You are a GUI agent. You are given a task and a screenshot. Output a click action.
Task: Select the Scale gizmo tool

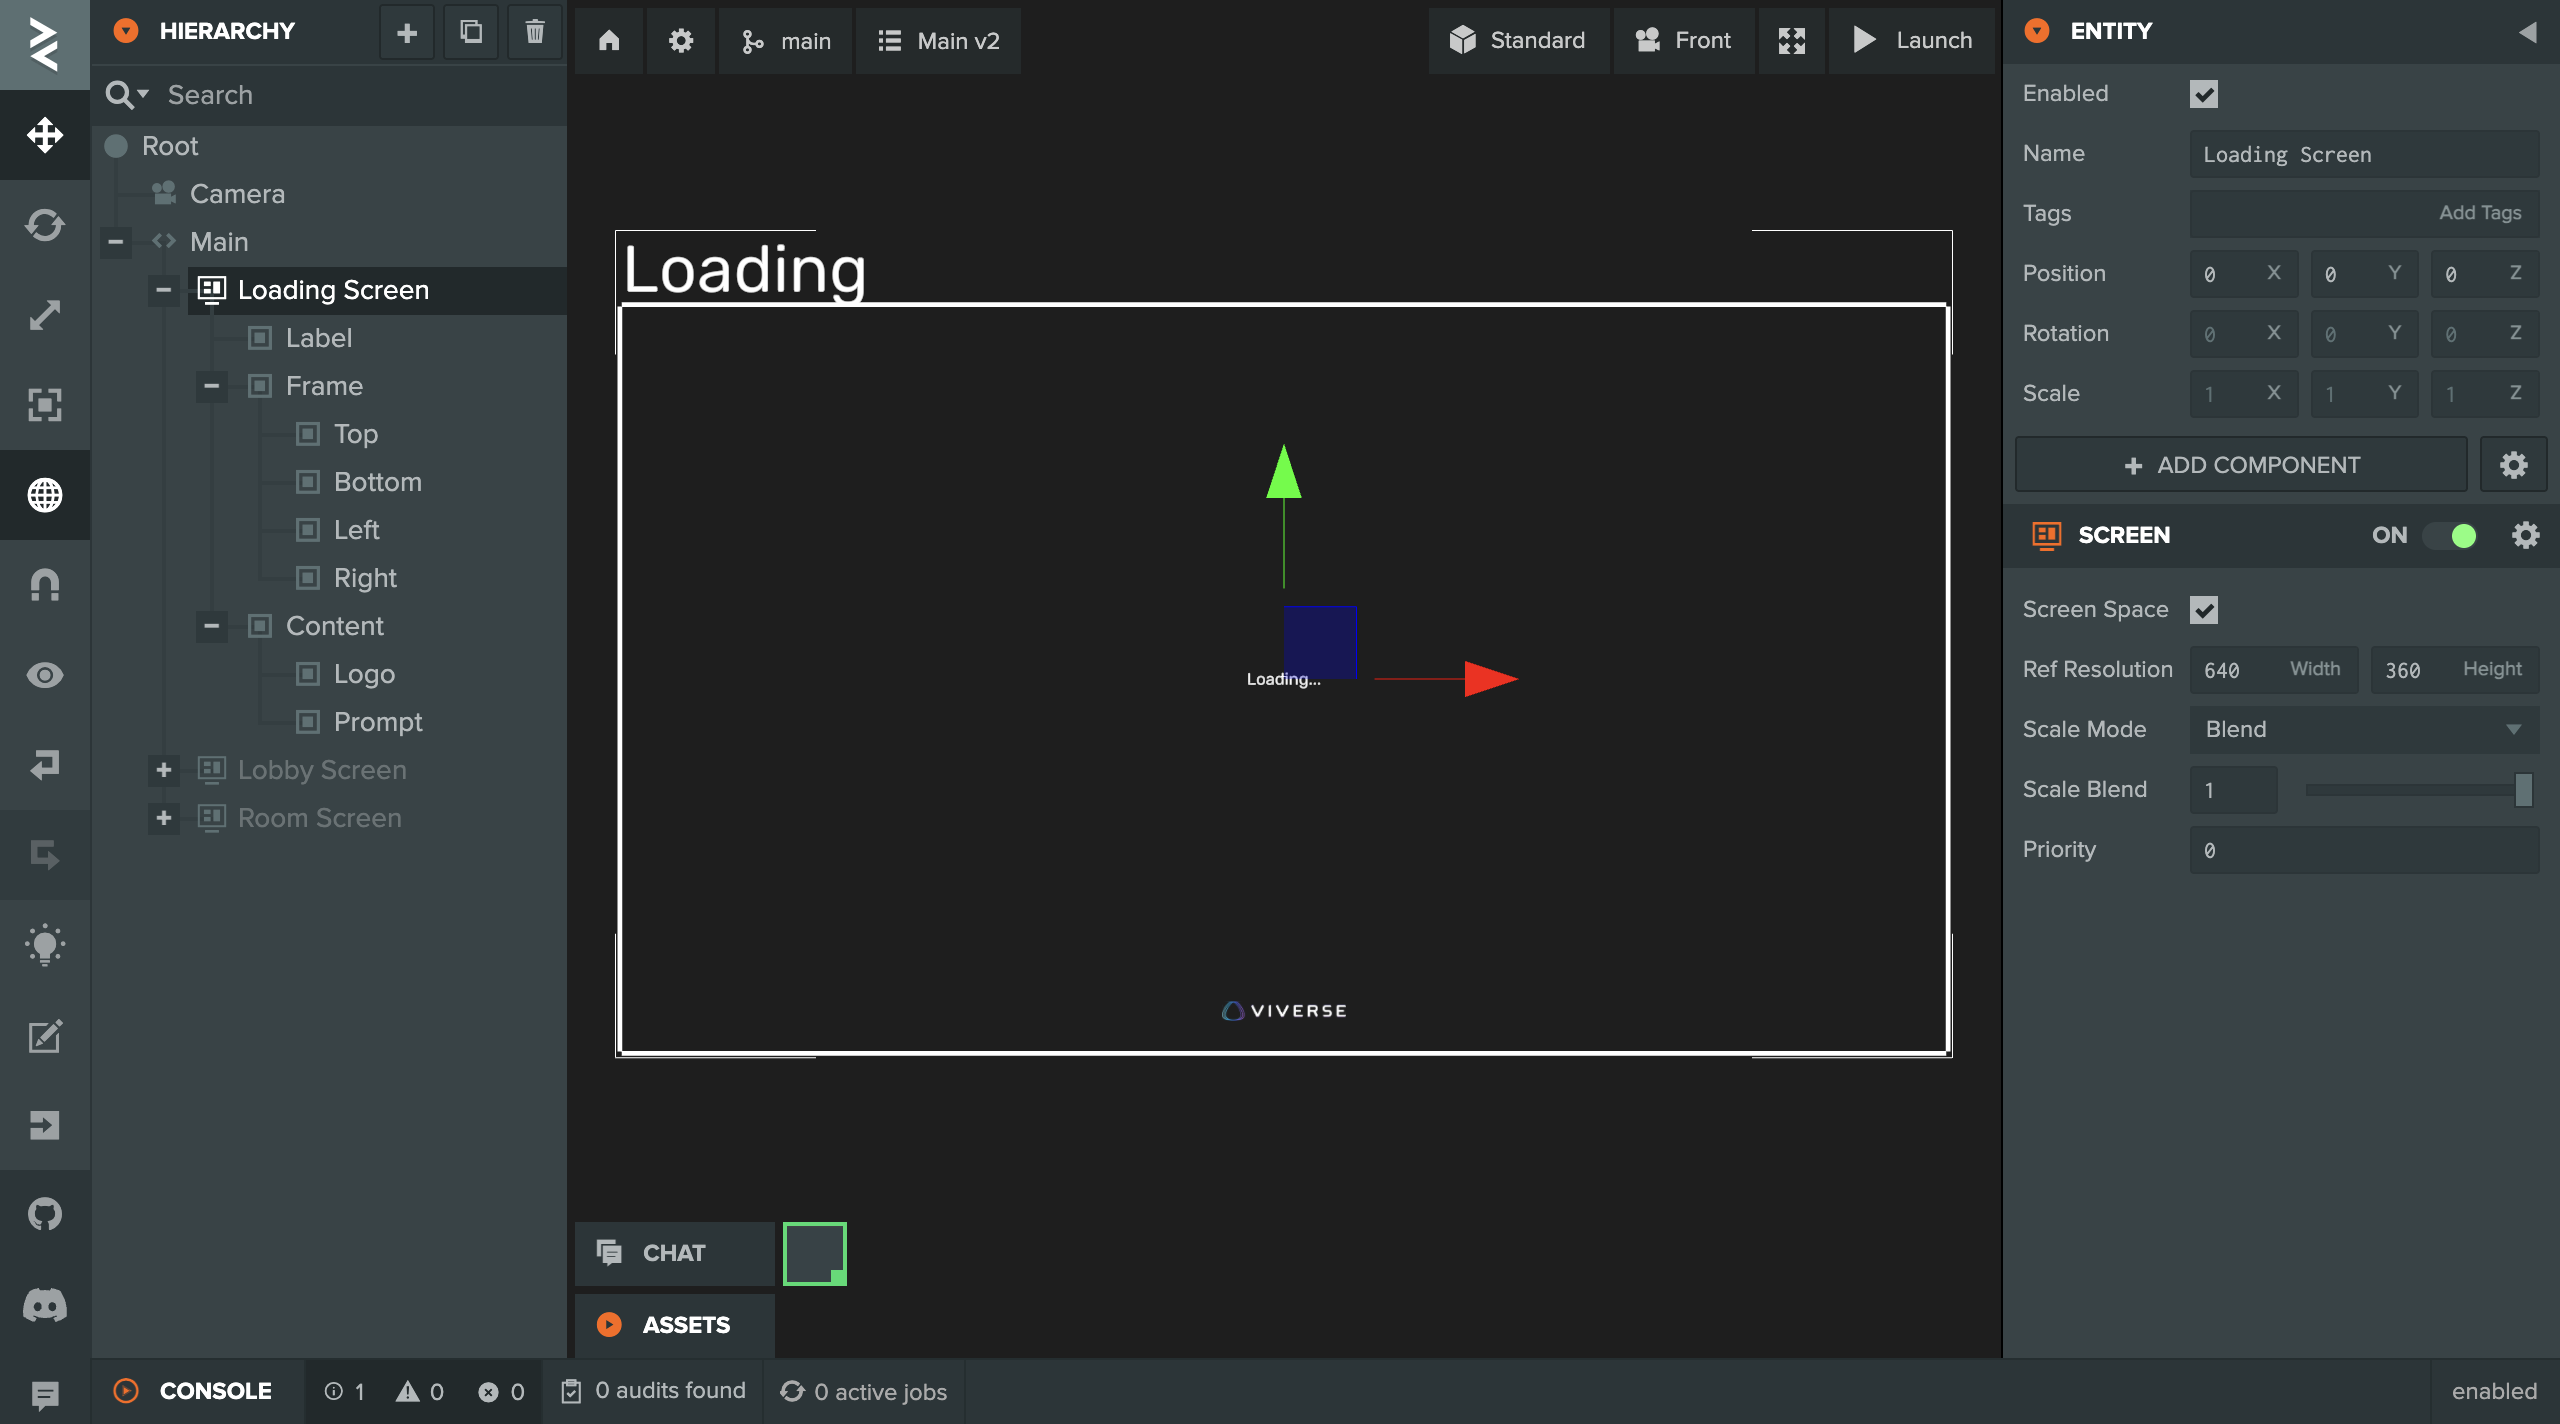pyautogui.click(x=45, y=315)
